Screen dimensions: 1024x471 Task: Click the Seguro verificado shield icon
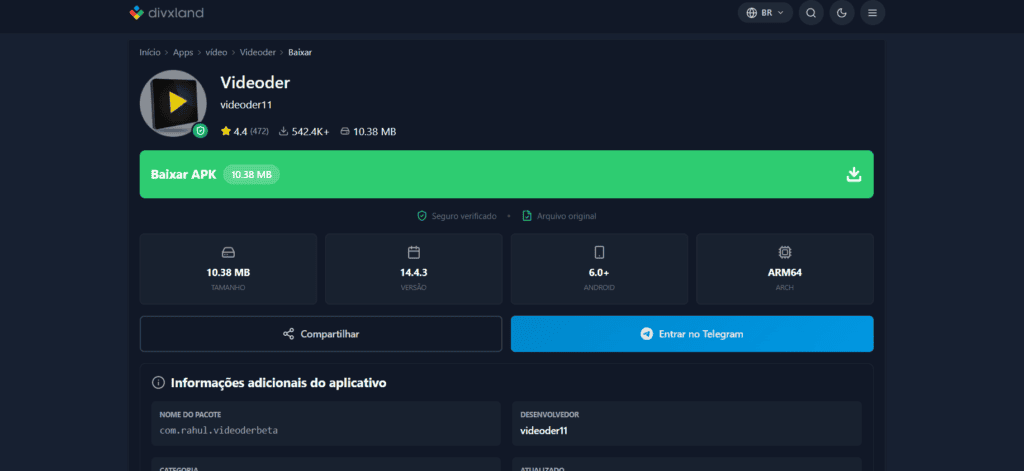pos(422,216)
